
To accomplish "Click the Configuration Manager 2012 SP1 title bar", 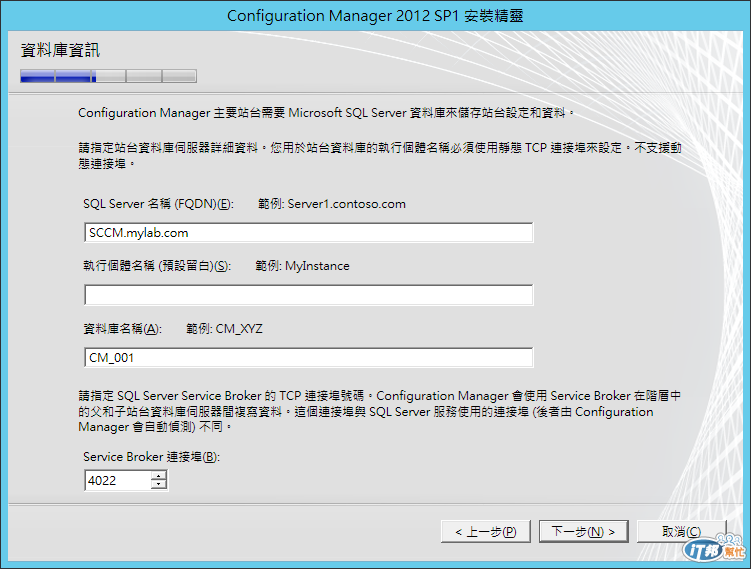I will click(376, 15).
